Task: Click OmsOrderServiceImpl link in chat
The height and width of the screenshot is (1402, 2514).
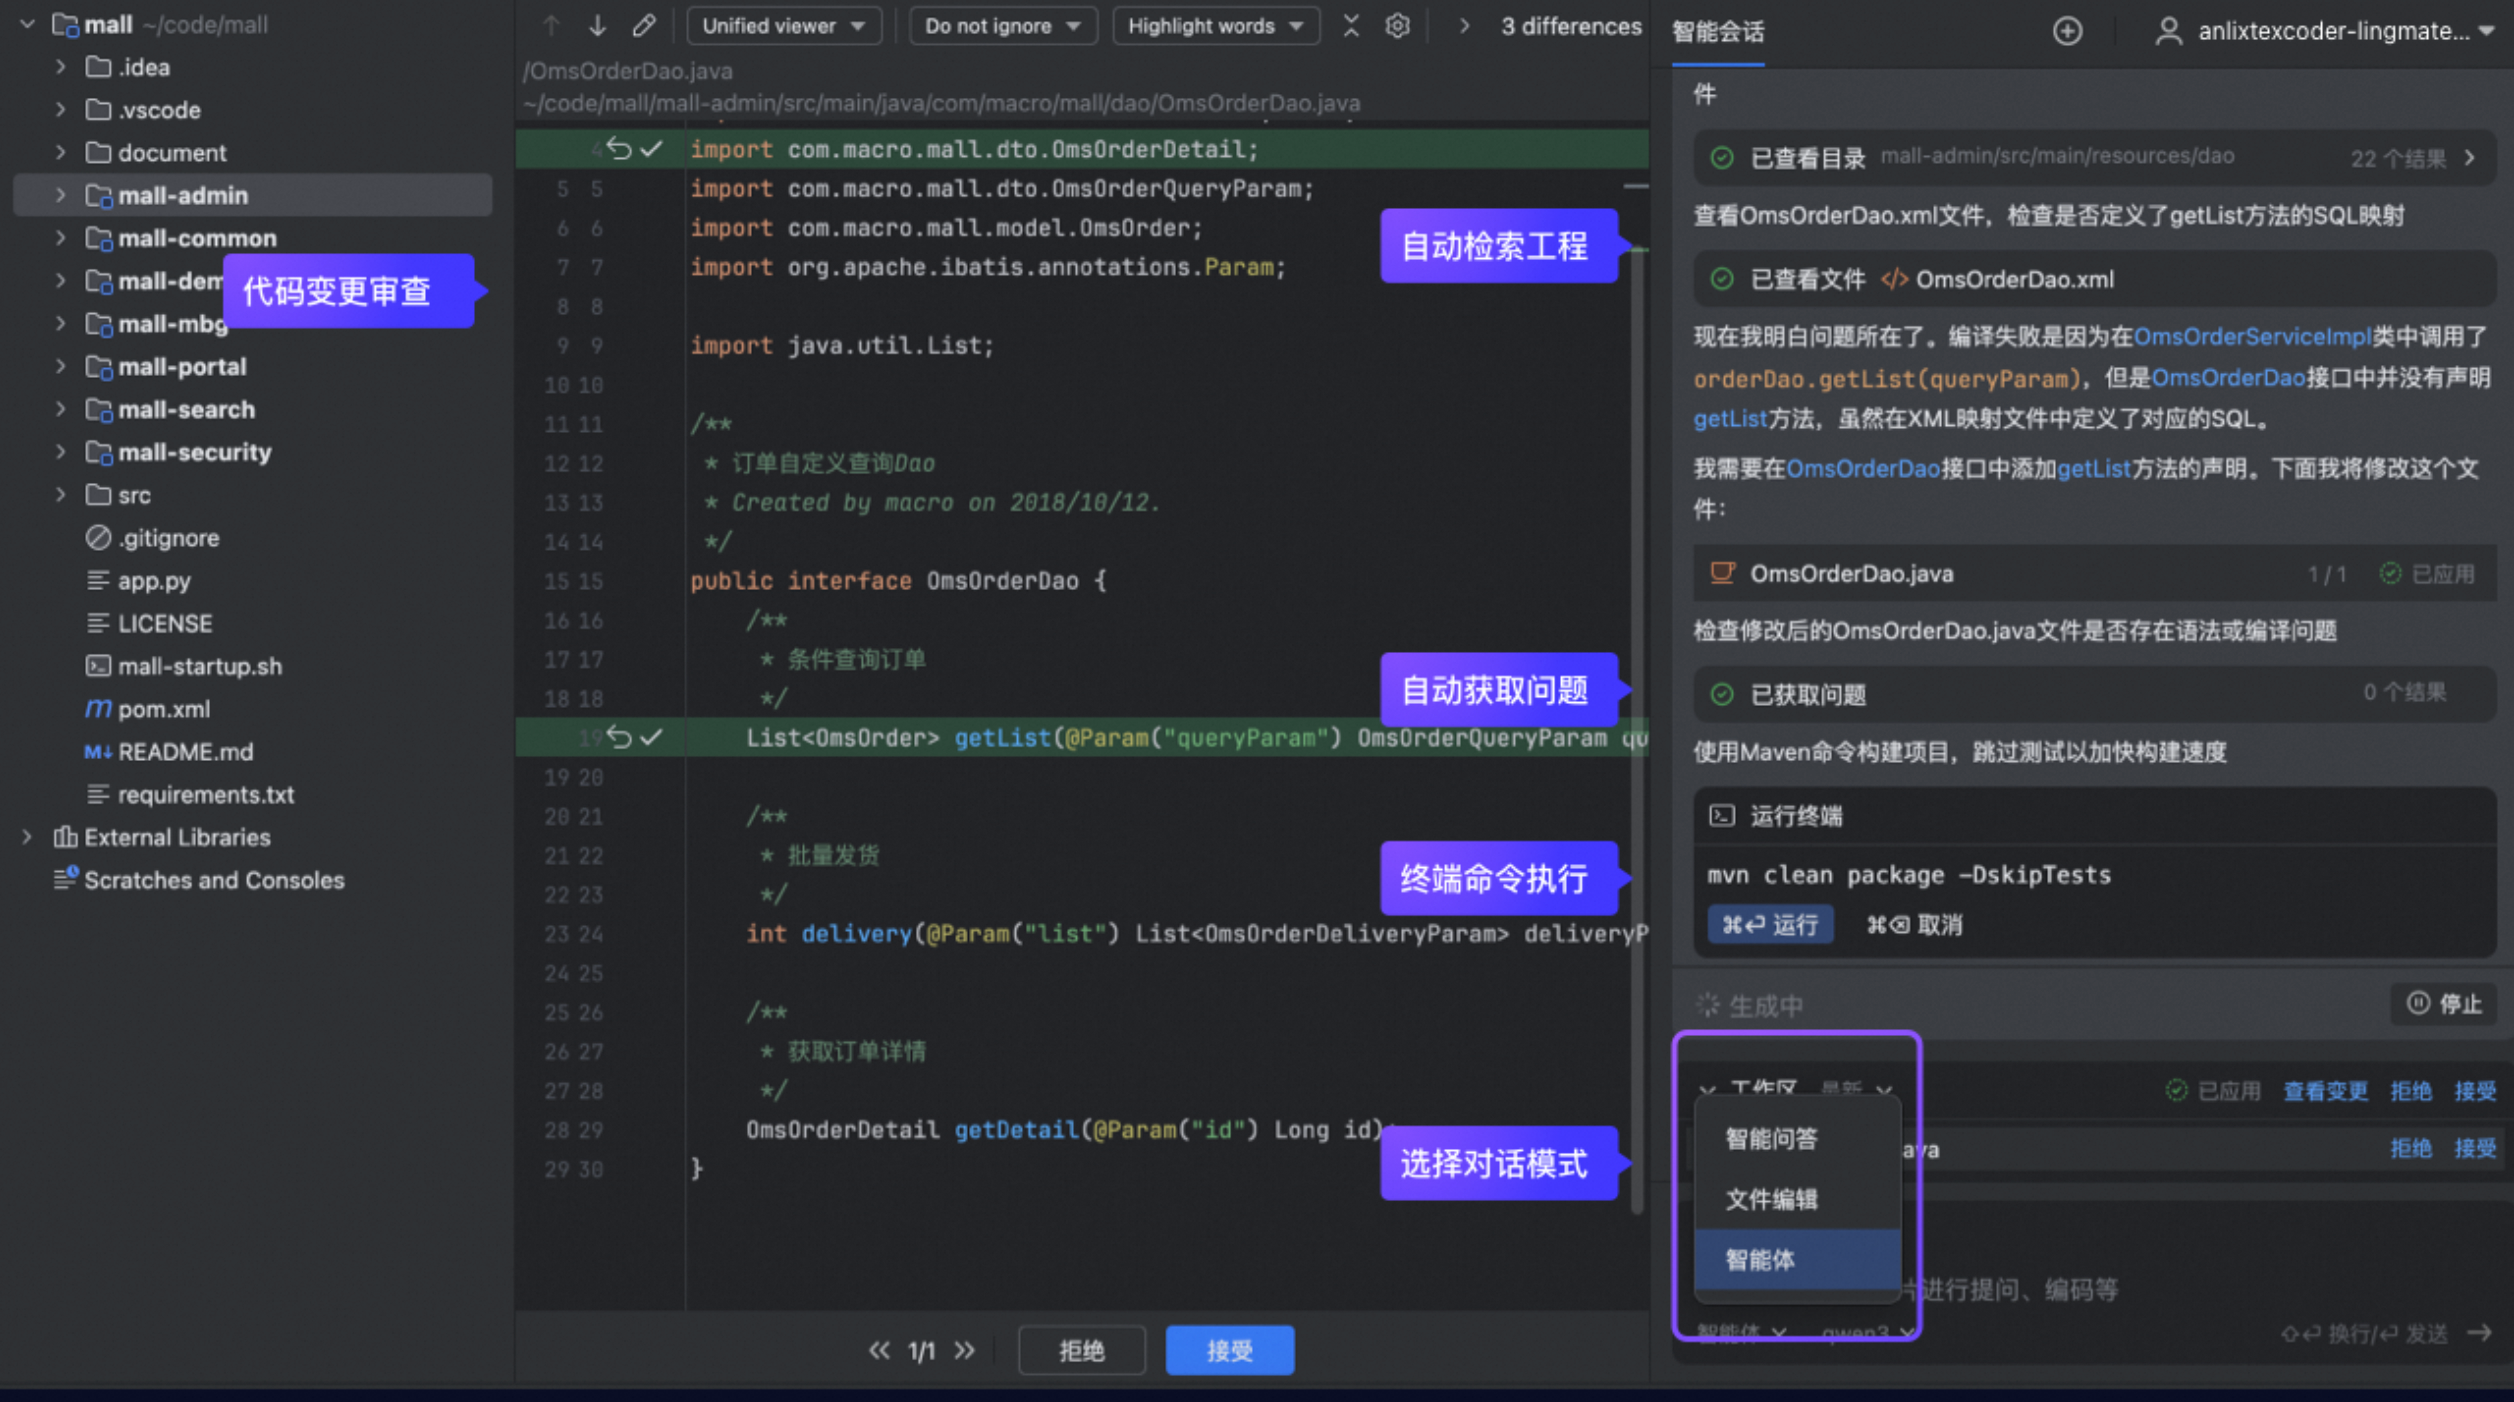Action: click(2252, 337)
